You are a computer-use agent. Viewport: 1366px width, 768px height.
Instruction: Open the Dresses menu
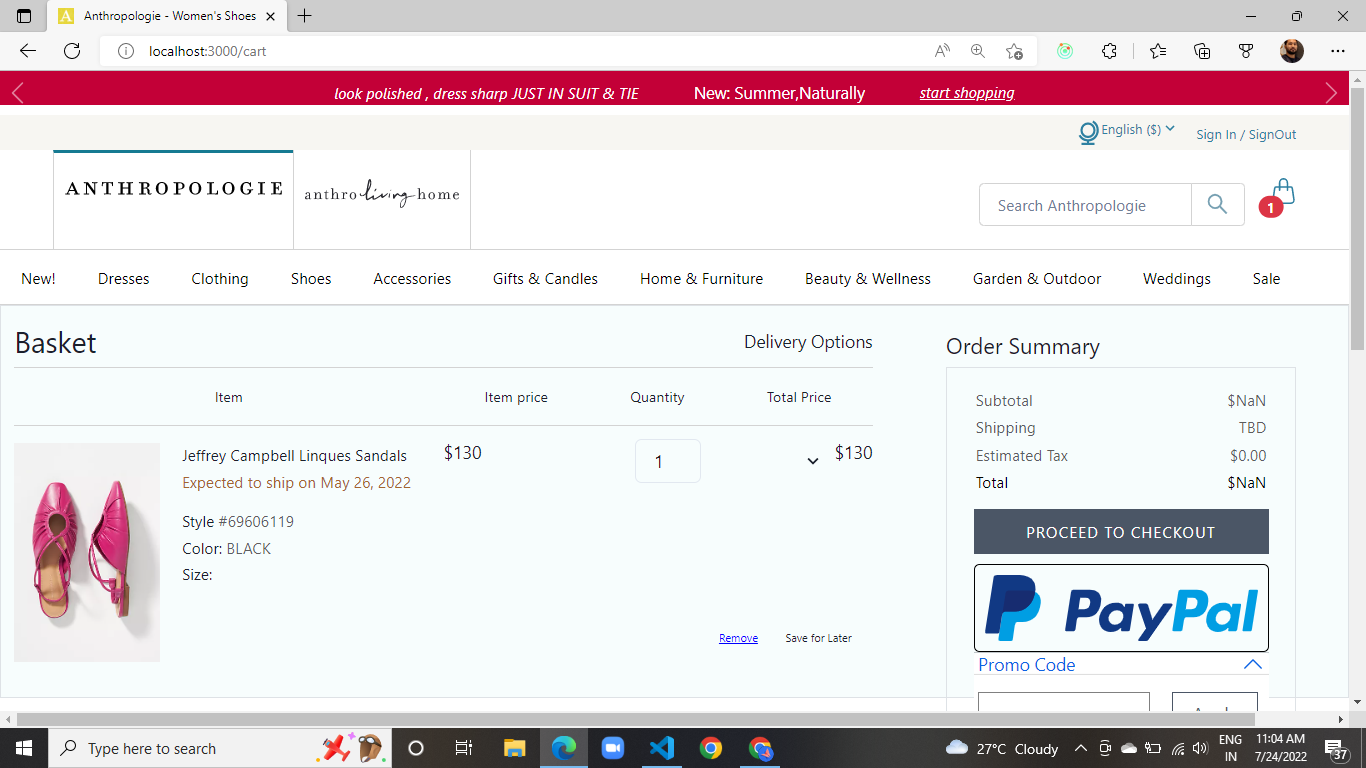click(x=124, y=279)
